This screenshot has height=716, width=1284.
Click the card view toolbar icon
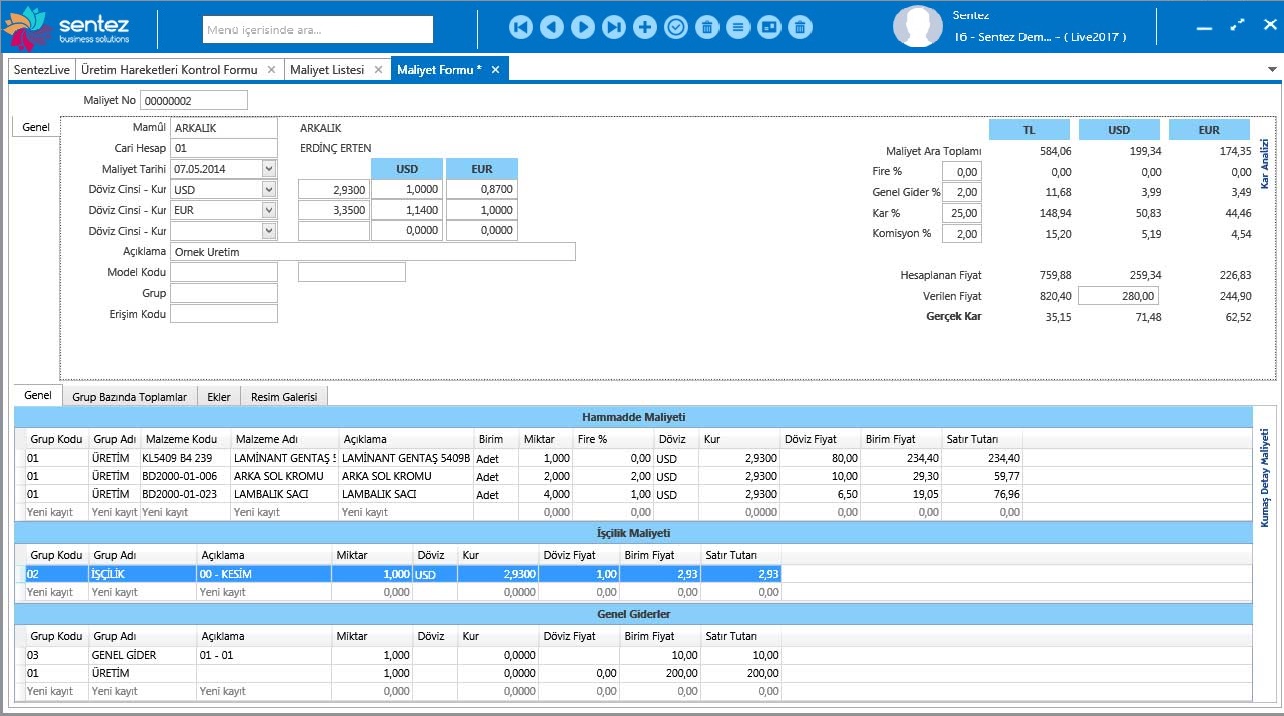click(x=769, y=27)
